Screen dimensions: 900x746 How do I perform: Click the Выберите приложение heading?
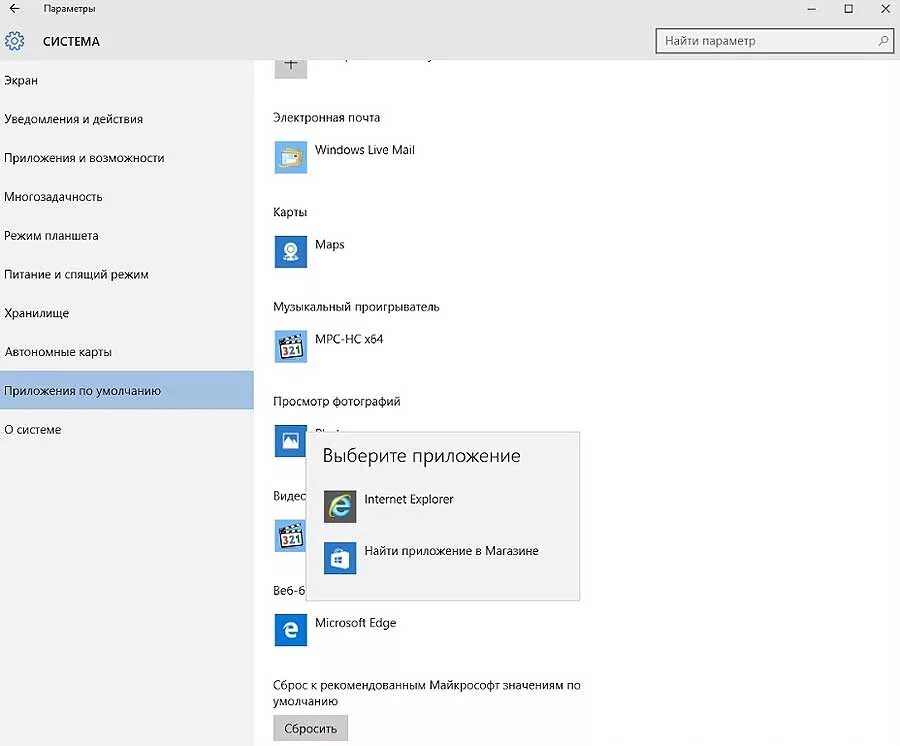coord(421,456)
